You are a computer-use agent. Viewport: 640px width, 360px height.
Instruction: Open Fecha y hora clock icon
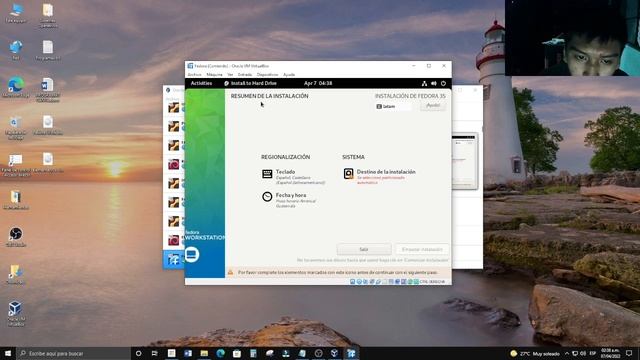point(267,197)
